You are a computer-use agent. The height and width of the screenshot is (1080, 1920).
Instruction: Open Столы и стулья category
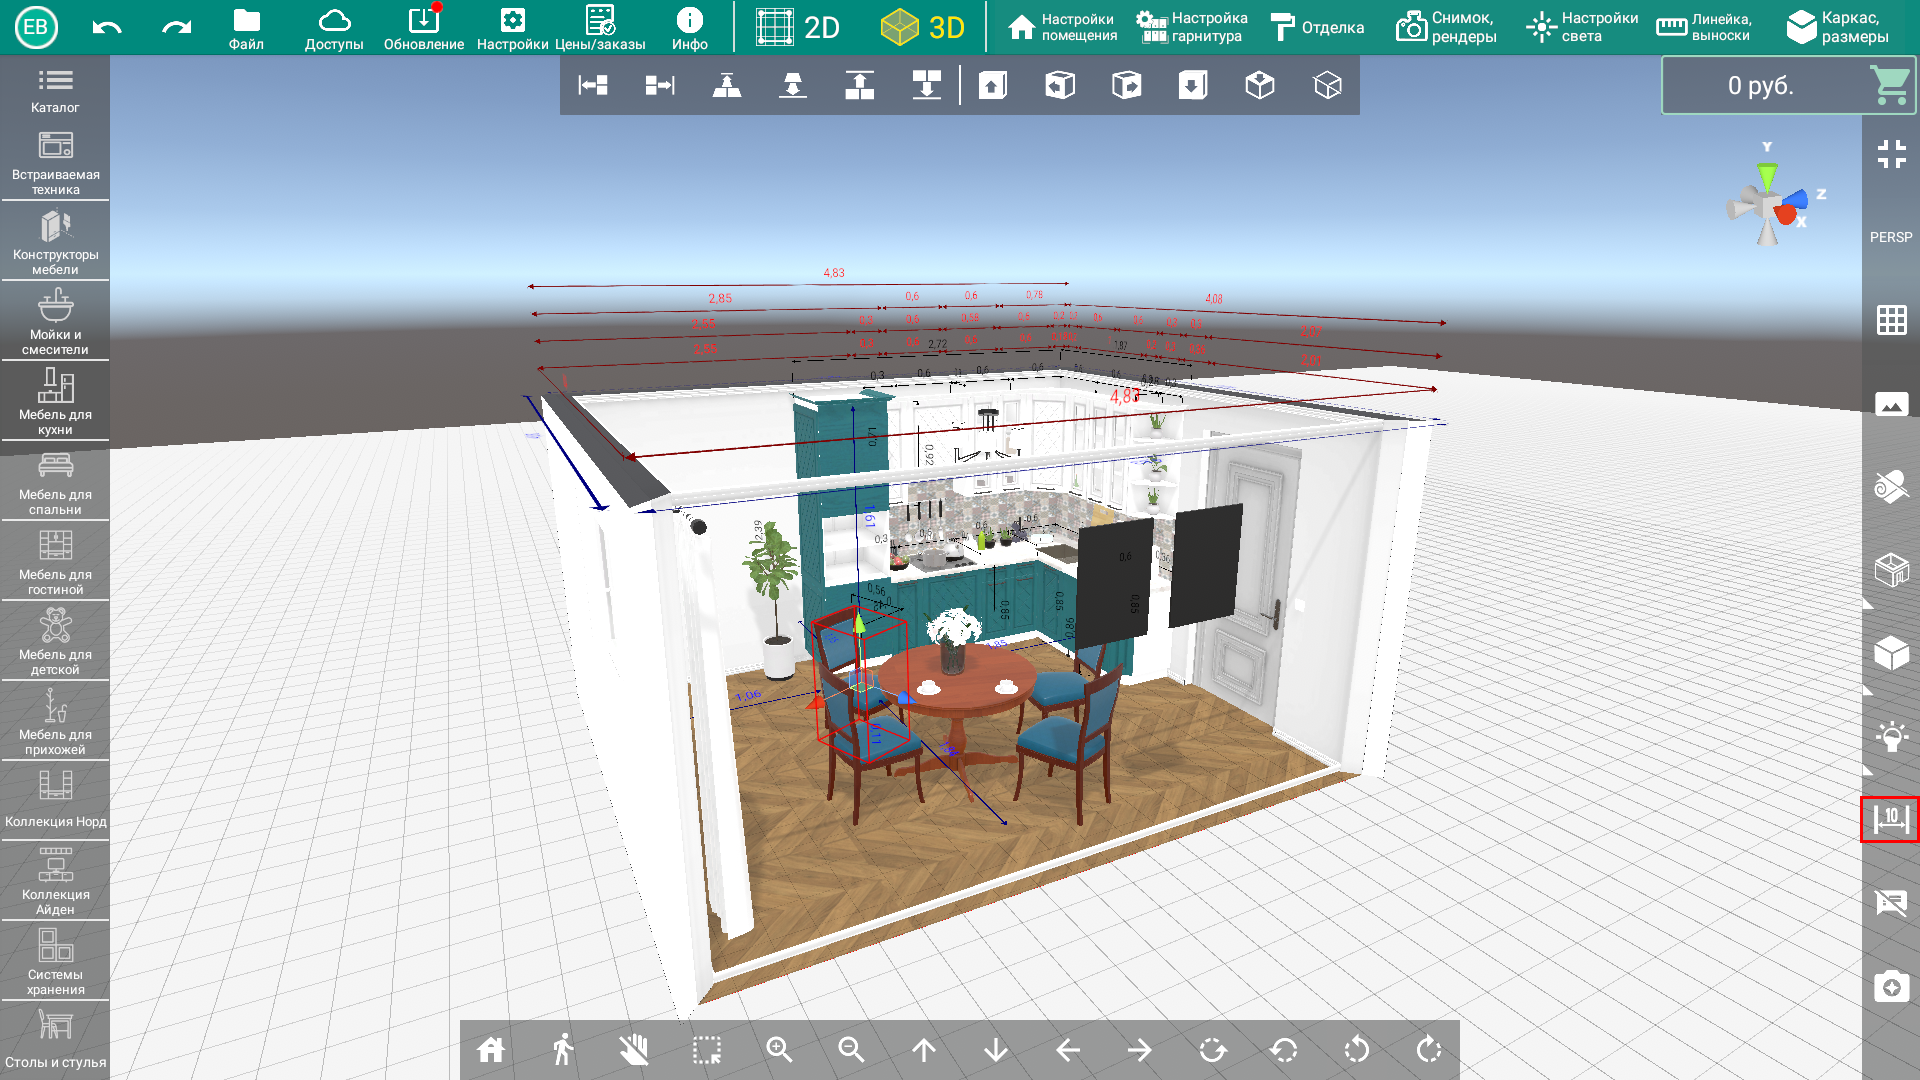click(55, 1040)
